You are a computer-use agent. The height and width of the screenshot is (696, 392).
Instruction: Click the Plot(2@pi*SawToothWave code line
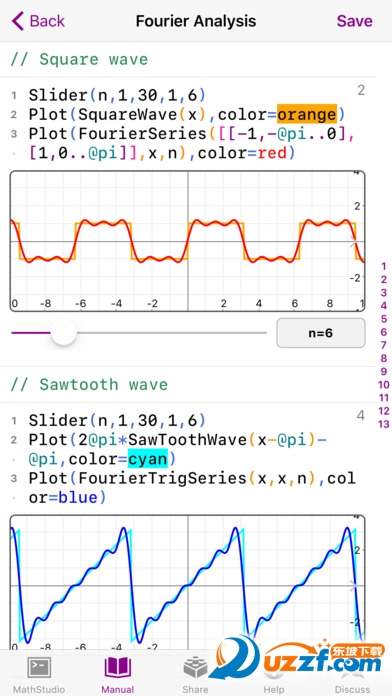[x=178, y=449]
